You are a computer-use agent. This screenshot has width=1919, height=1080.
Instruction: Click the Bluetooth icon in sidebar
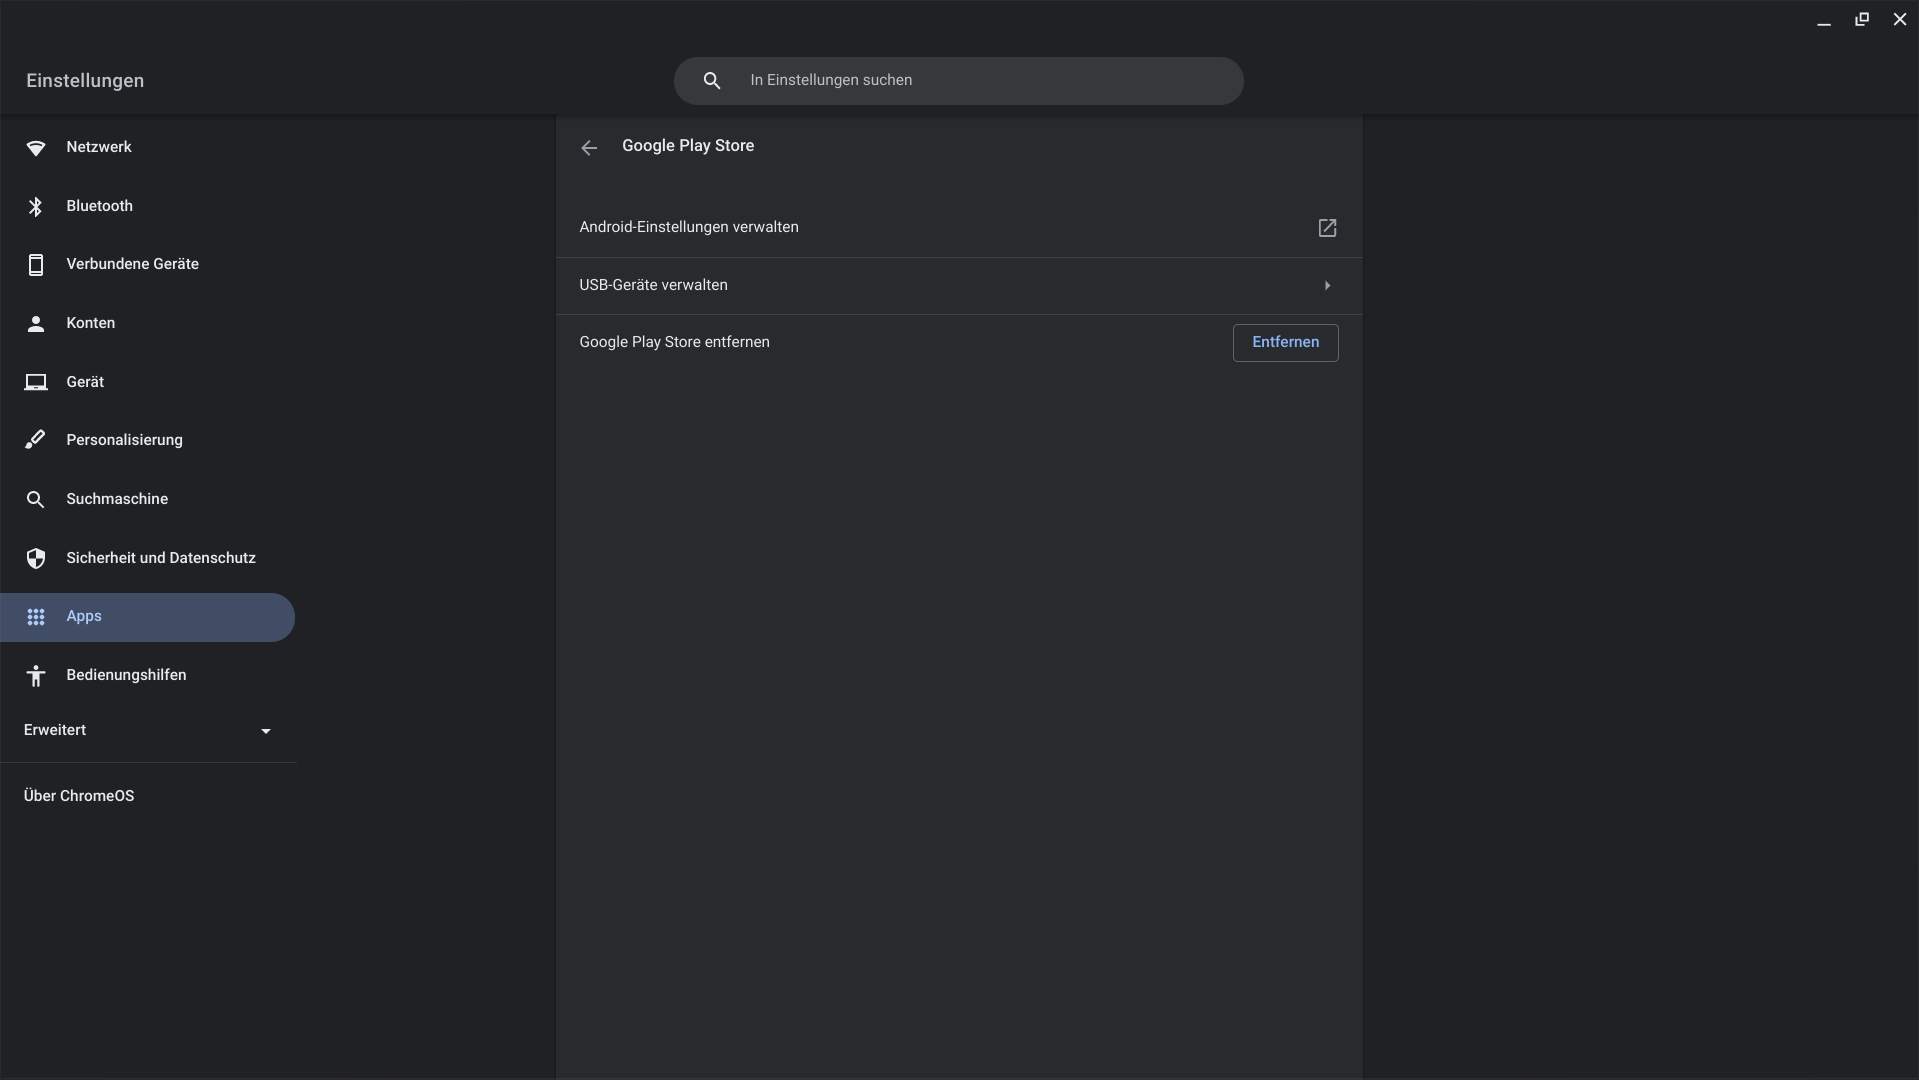pos(36,206)
